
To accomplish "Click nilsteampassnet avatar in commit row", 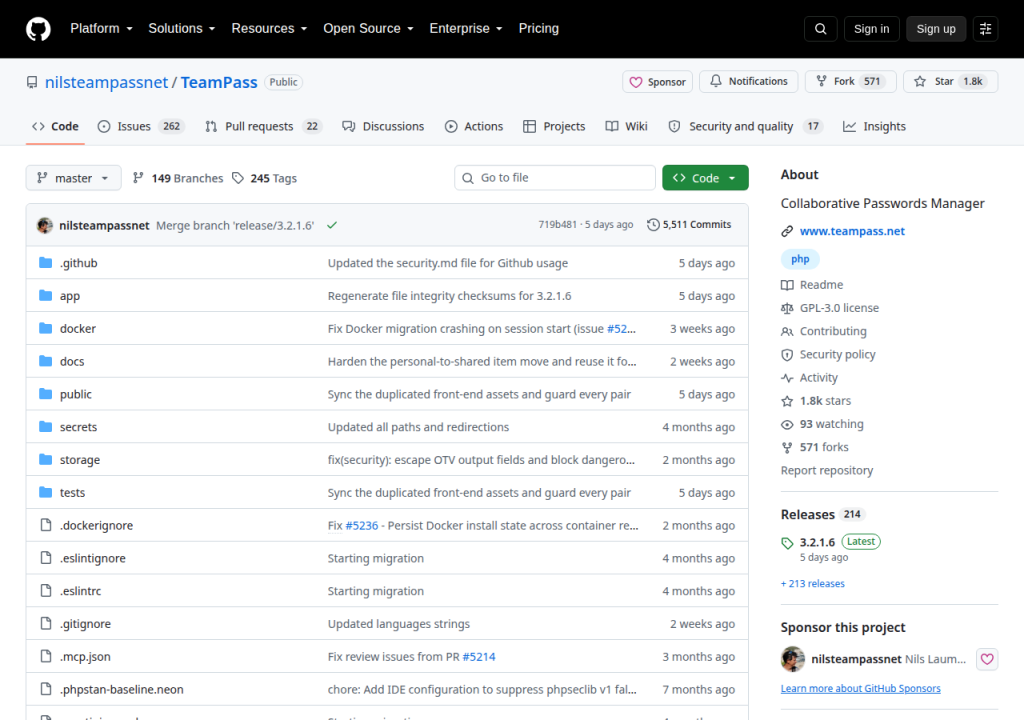I will (x=44, y=225).
